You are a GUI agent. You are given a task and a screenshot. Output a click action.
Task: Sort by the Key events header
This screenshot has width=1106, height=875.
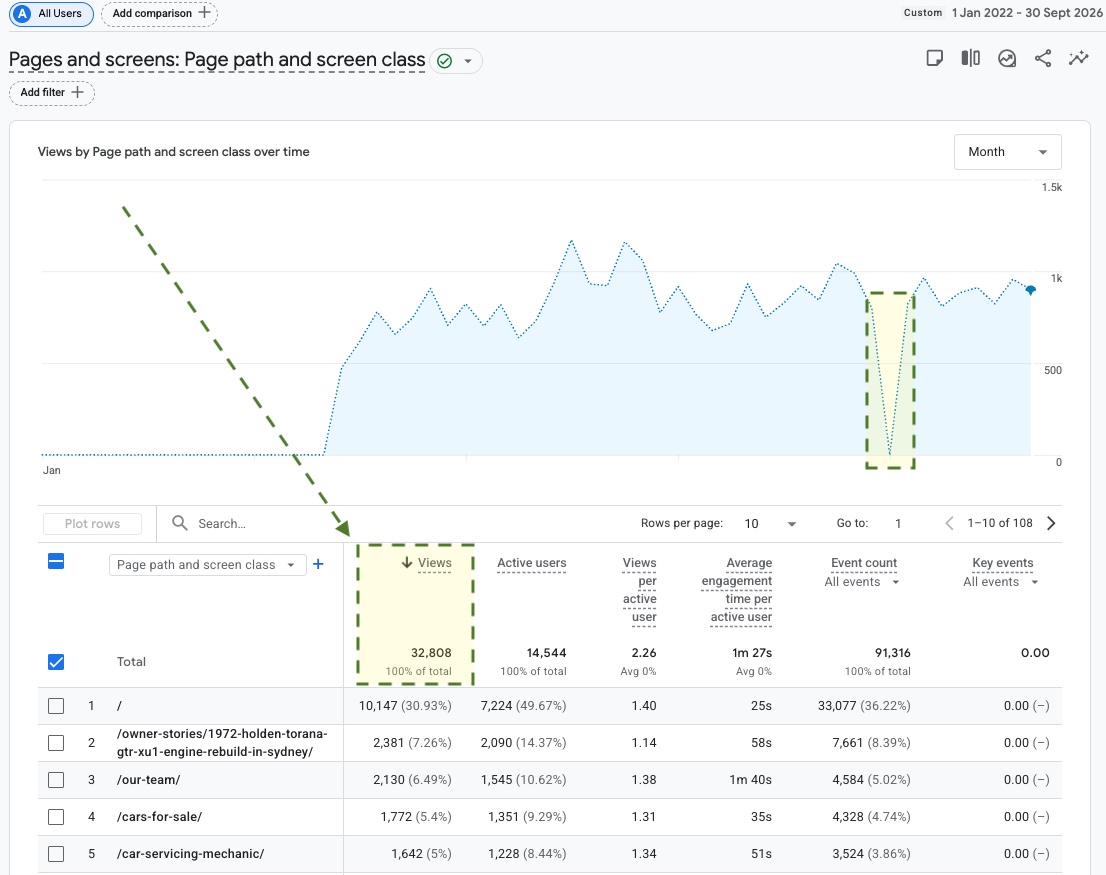pos(1002,563)
